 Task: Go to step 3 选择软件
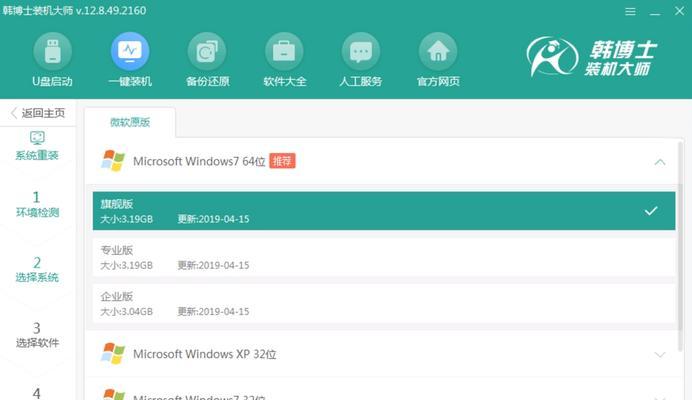[x=37, y=335]
